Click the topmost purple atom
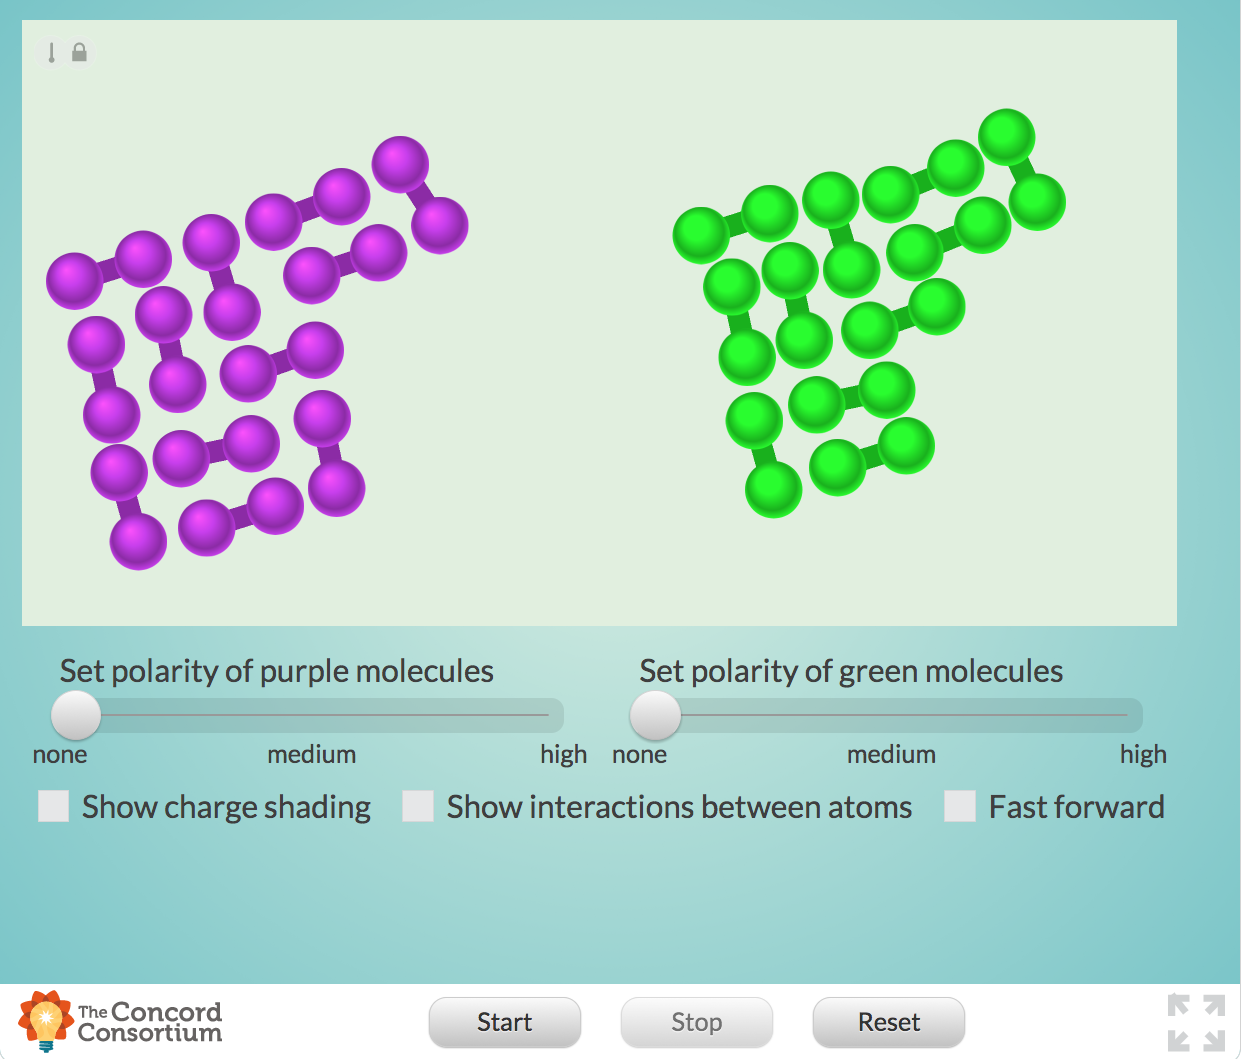The height and width of the screenshot is (1059, 1241). [400, 164]
